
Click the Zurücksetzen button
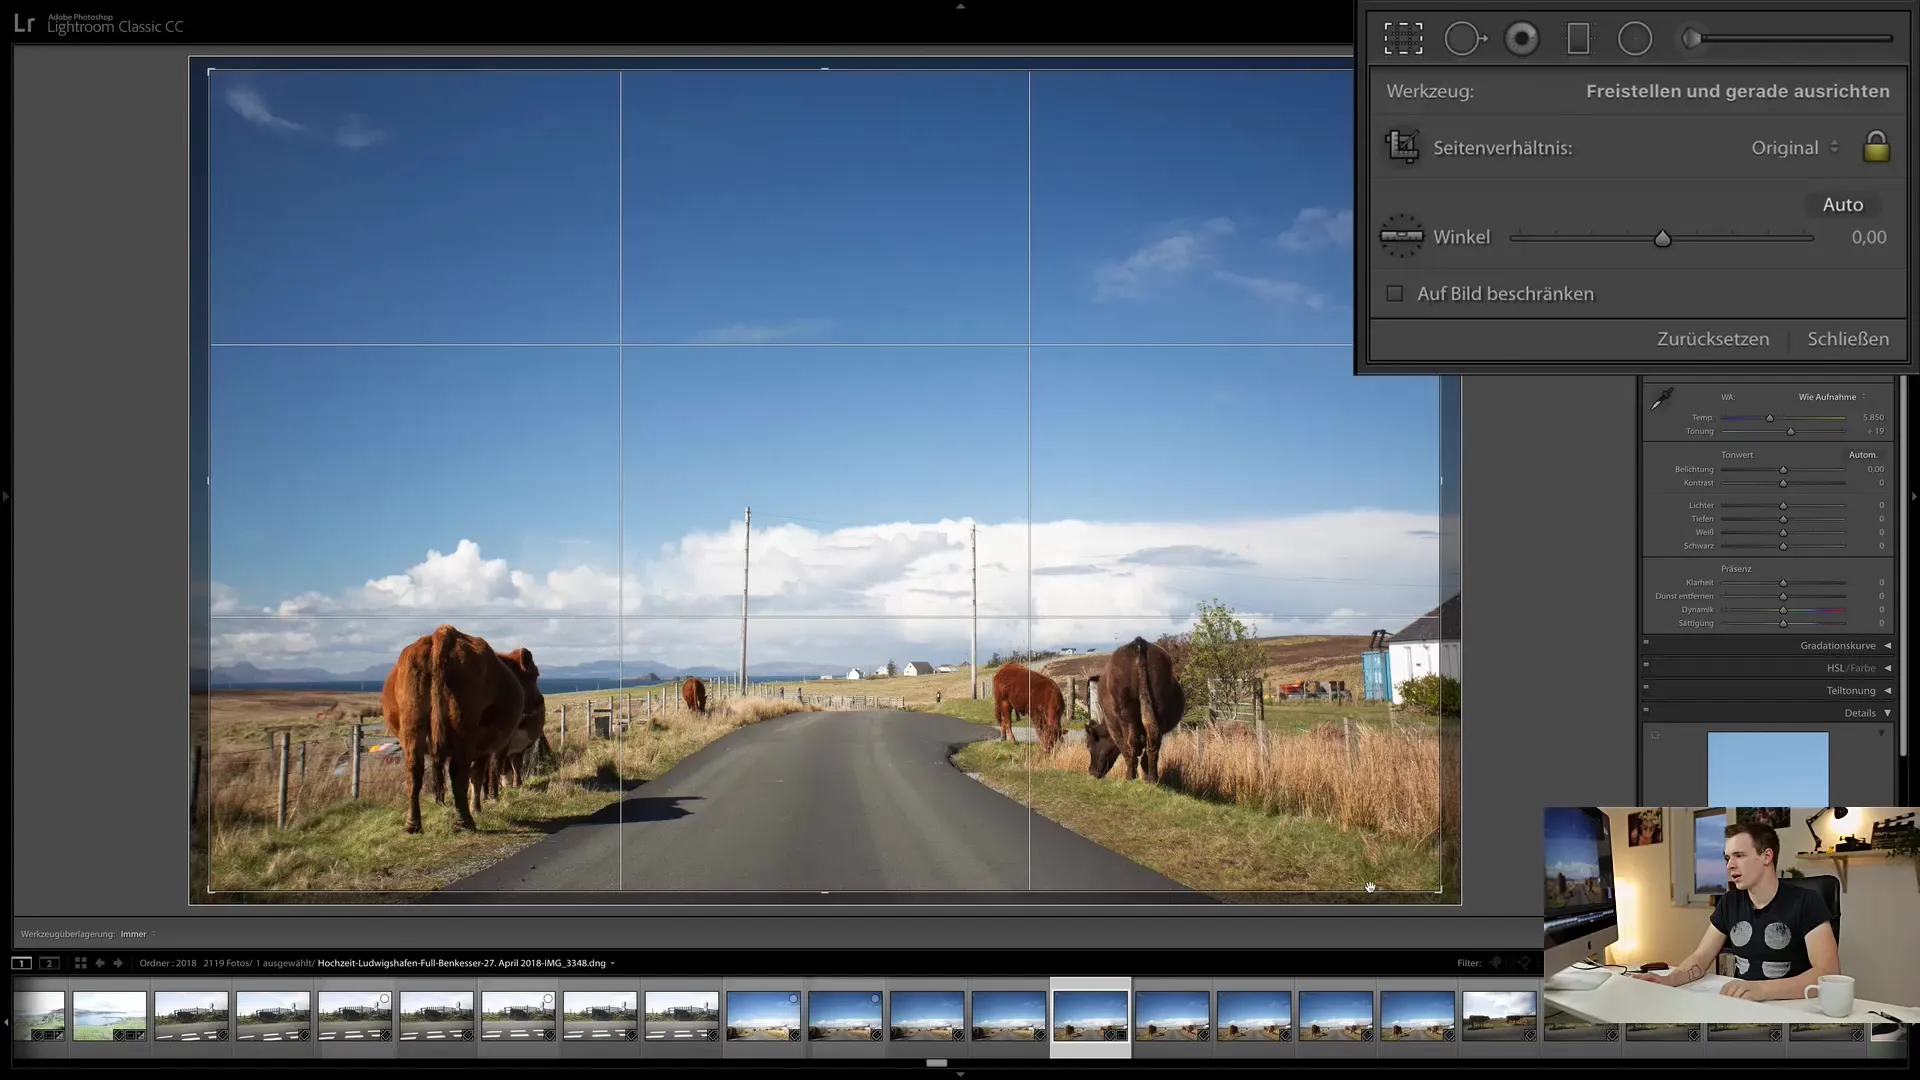pos(1713,339)
